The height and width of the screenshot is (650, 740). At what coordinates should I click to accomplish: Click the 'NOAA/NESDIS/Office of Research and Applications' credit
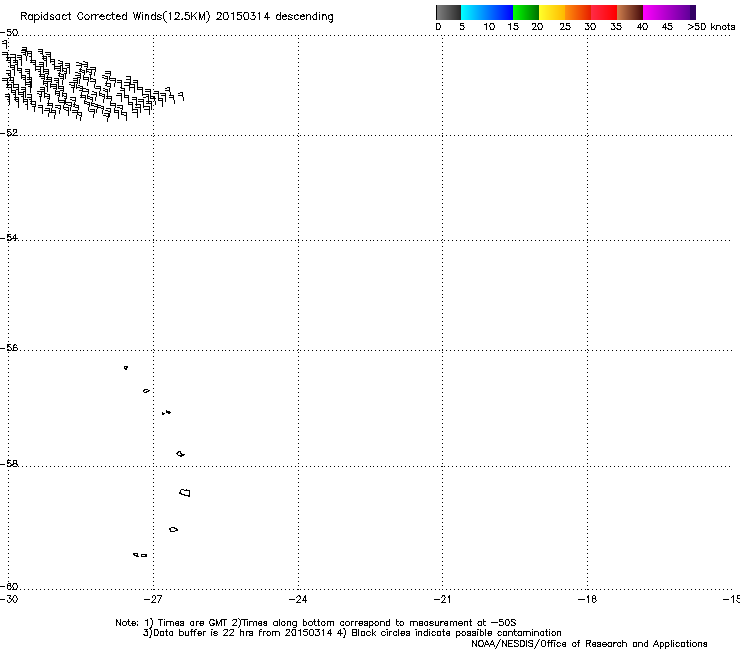coord(589,644)
